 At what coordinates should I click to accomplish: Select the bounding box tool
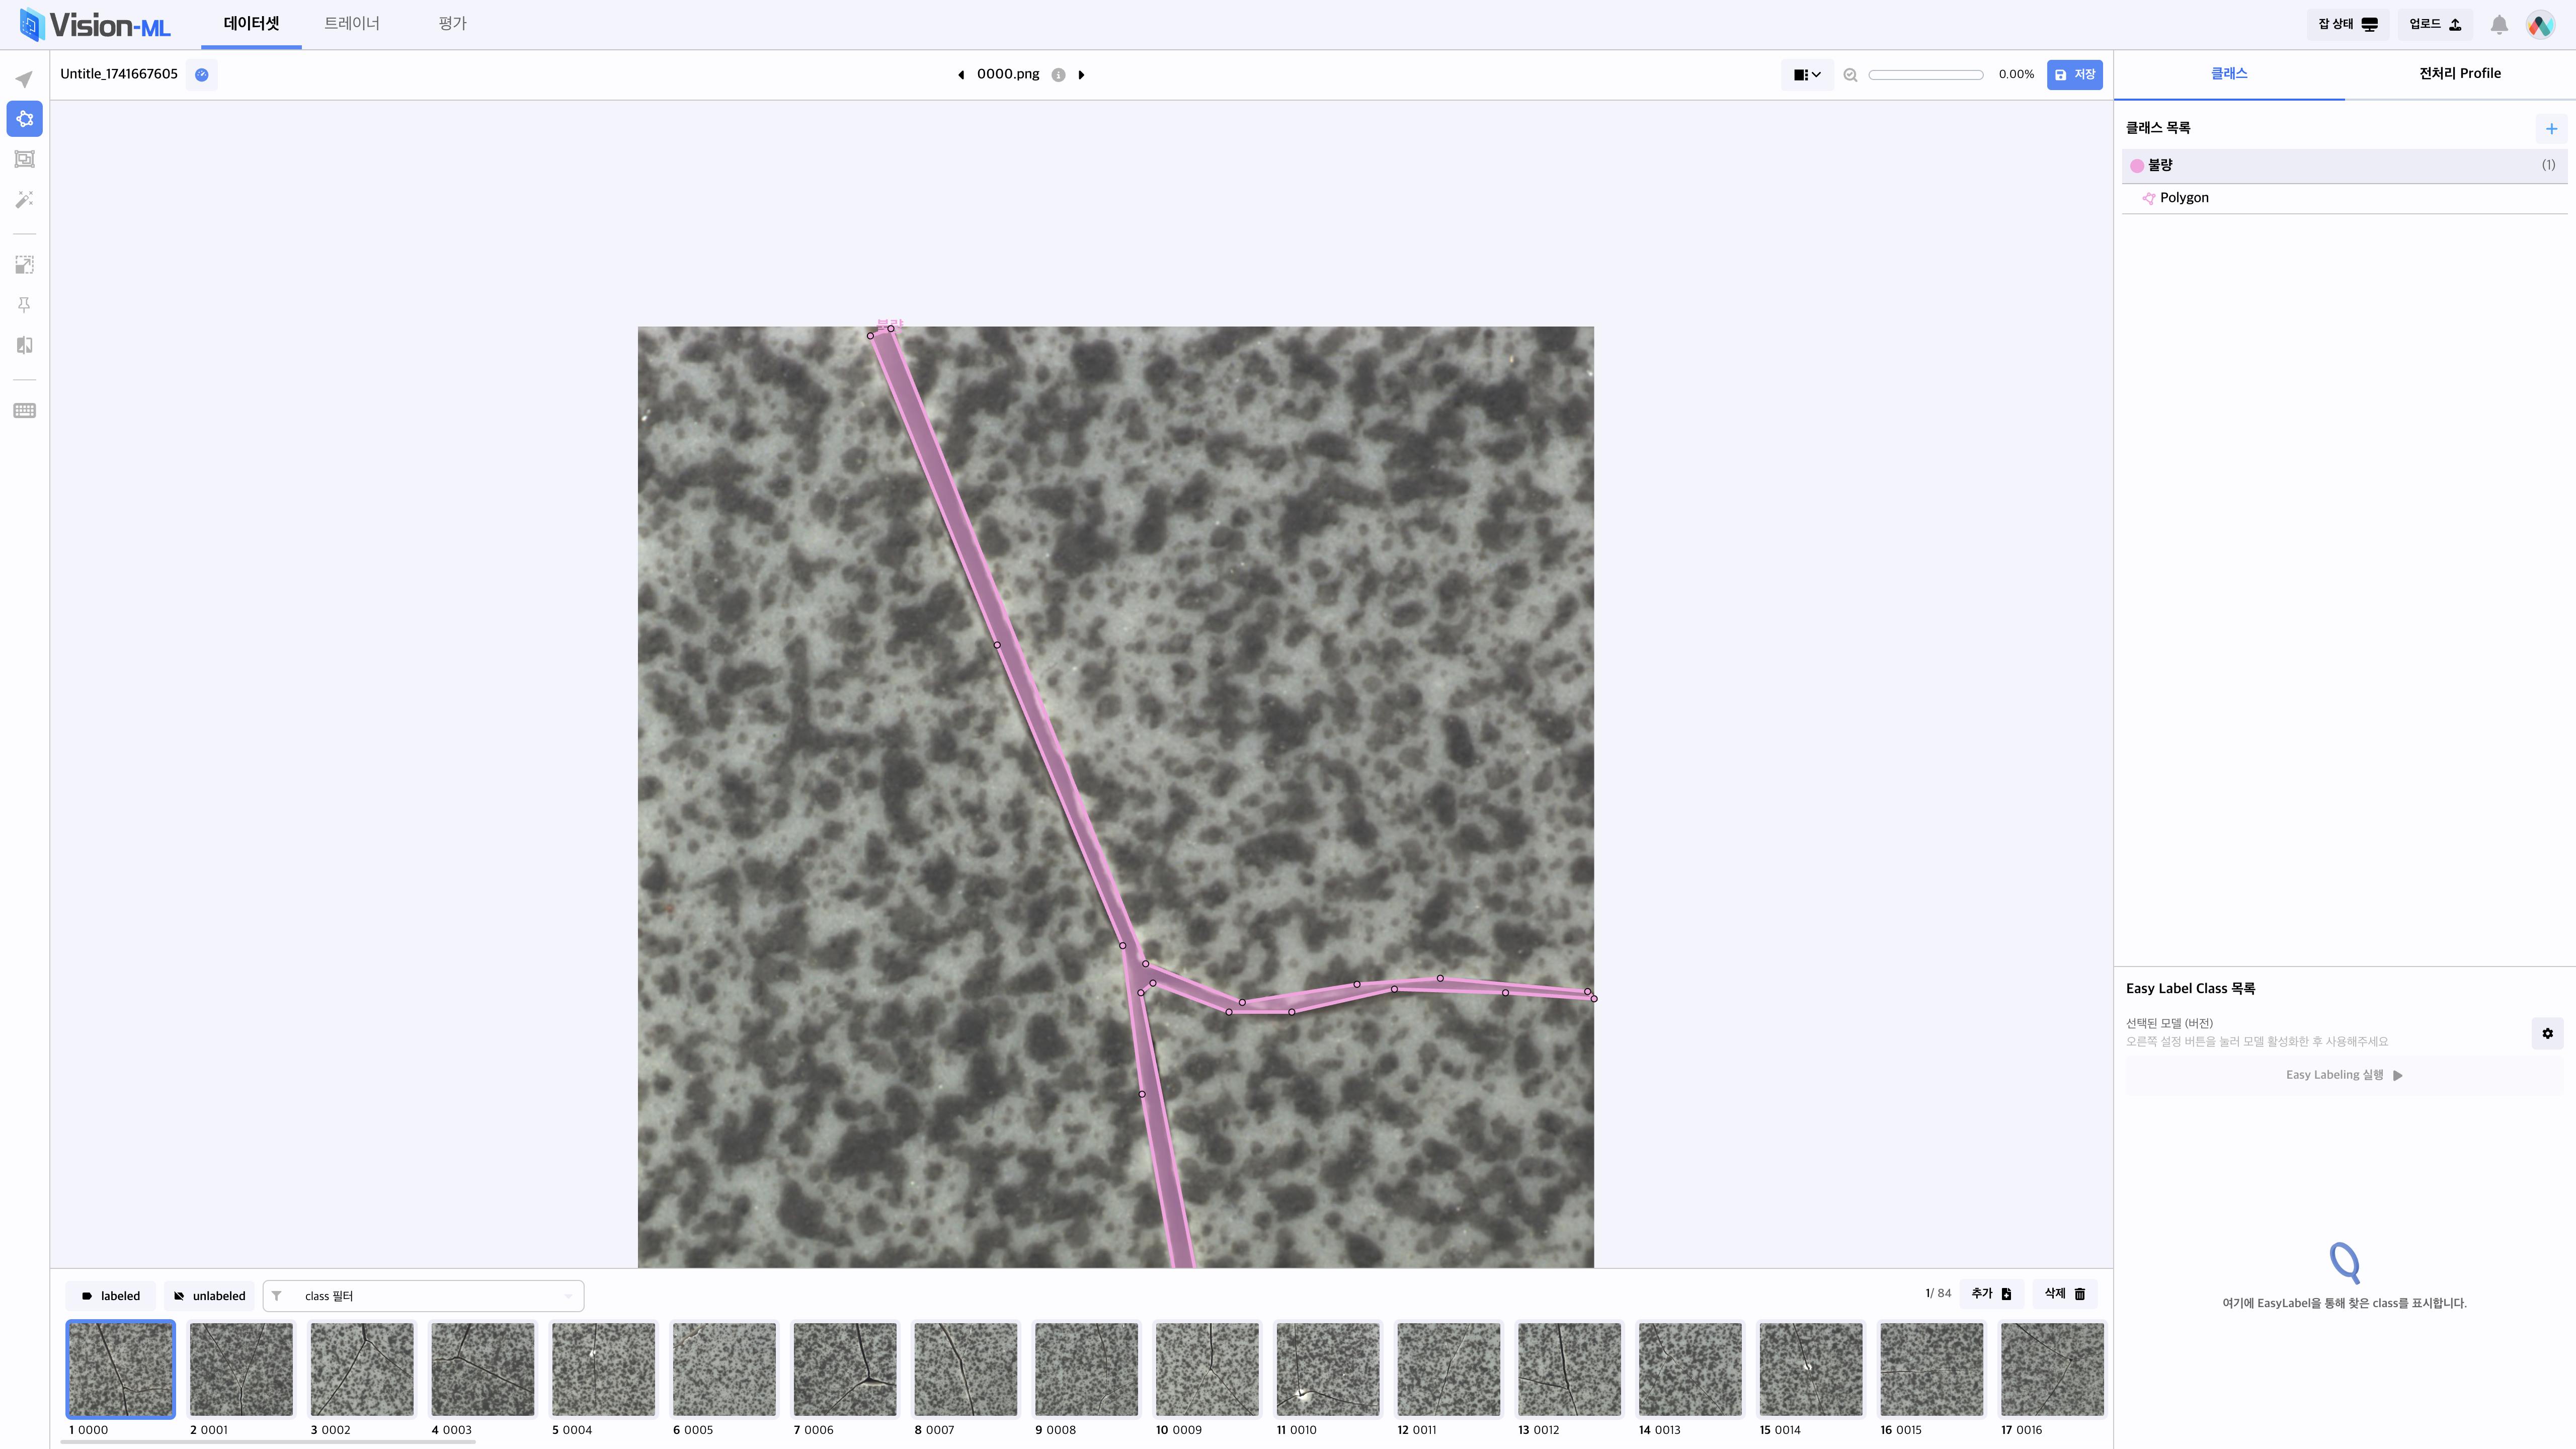point(24,159)
